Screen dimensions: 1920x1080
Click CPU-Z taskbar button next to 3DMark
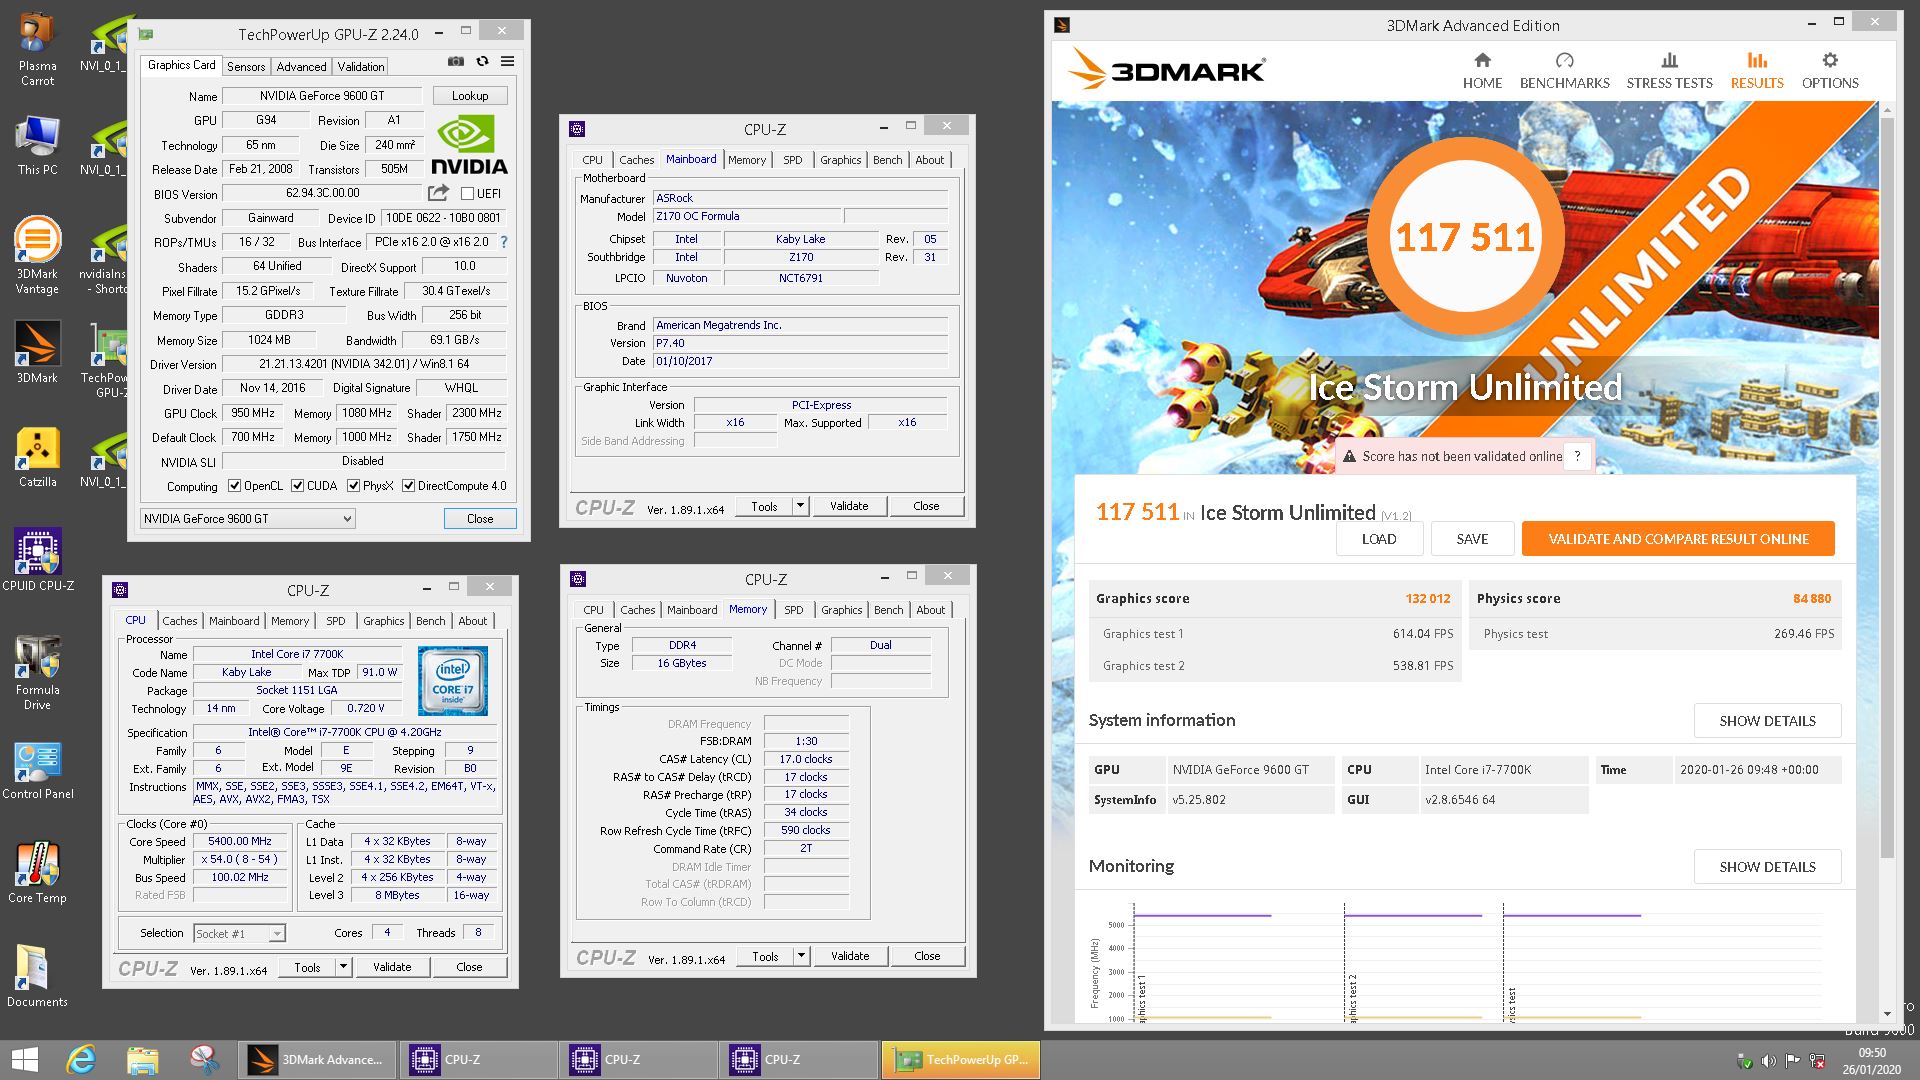[478, 1060]
